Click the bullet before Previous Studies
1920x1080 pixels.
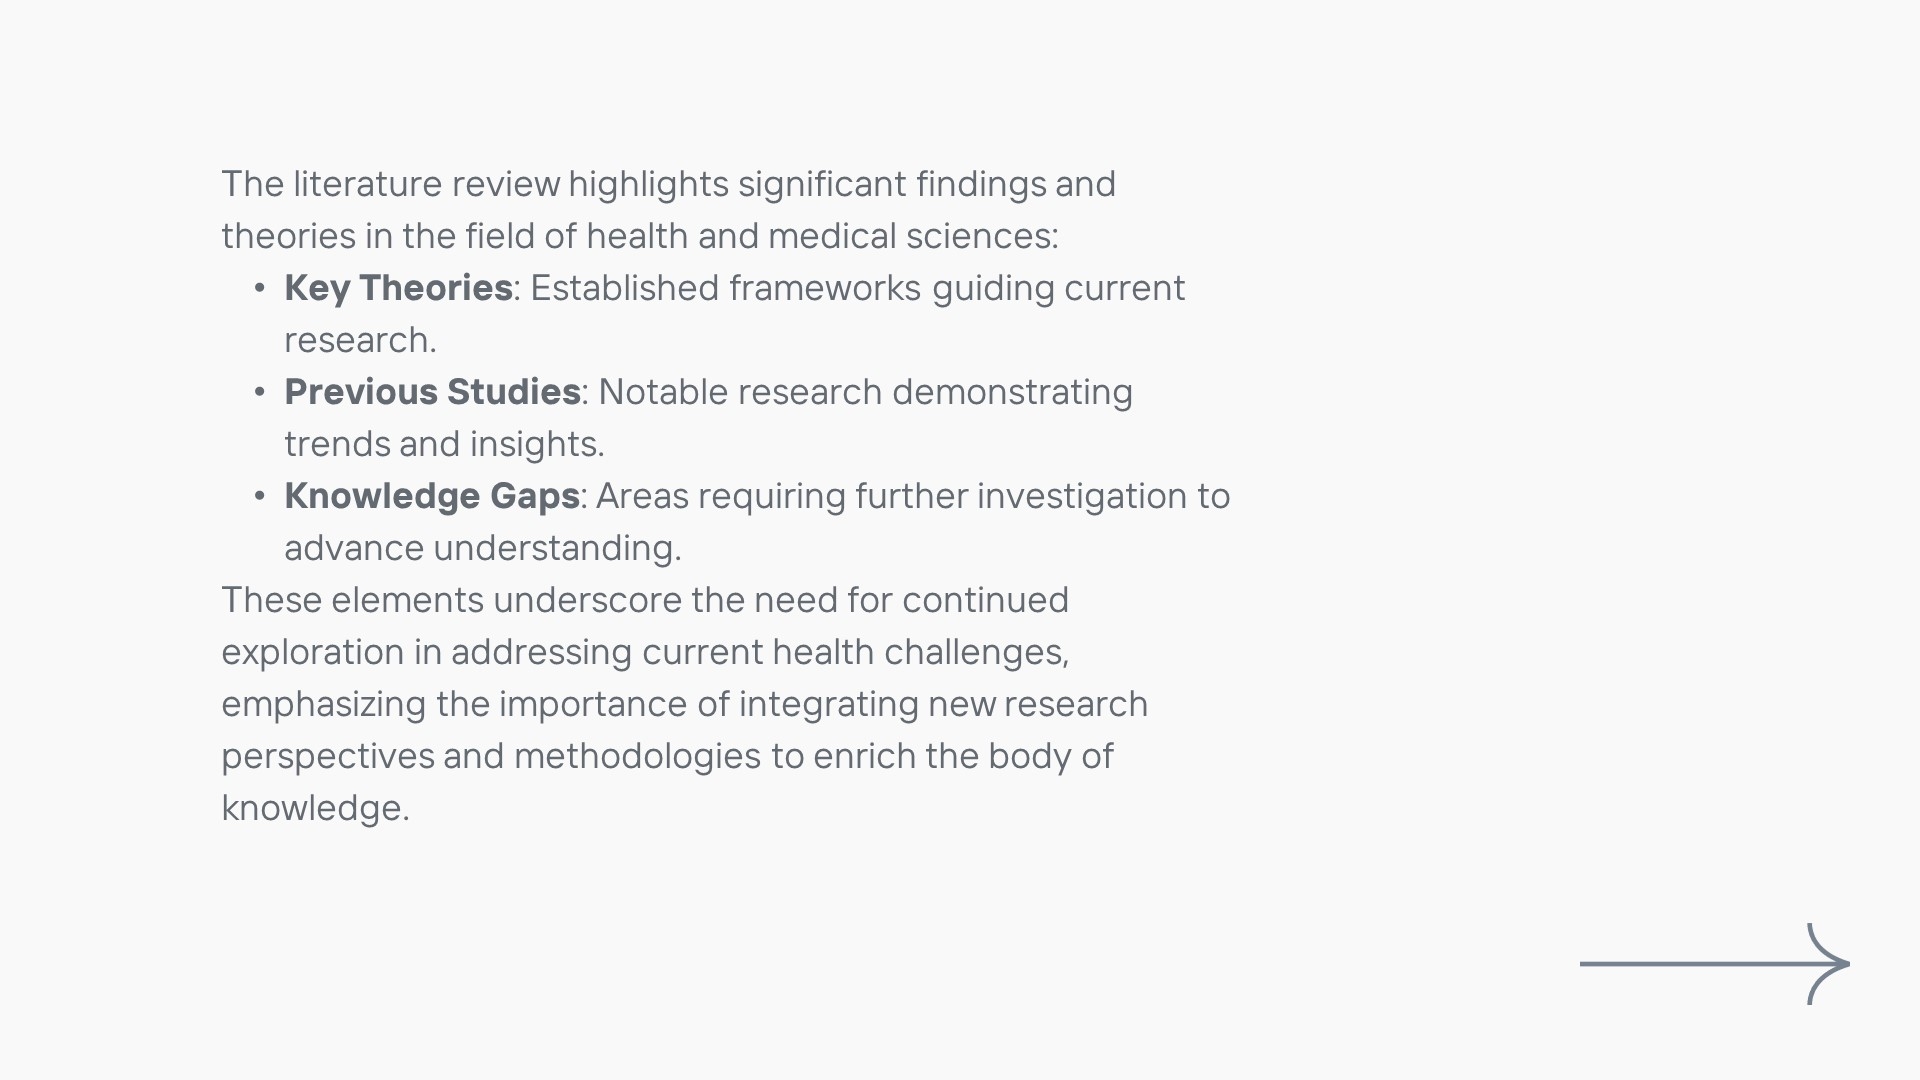point(260,393)
